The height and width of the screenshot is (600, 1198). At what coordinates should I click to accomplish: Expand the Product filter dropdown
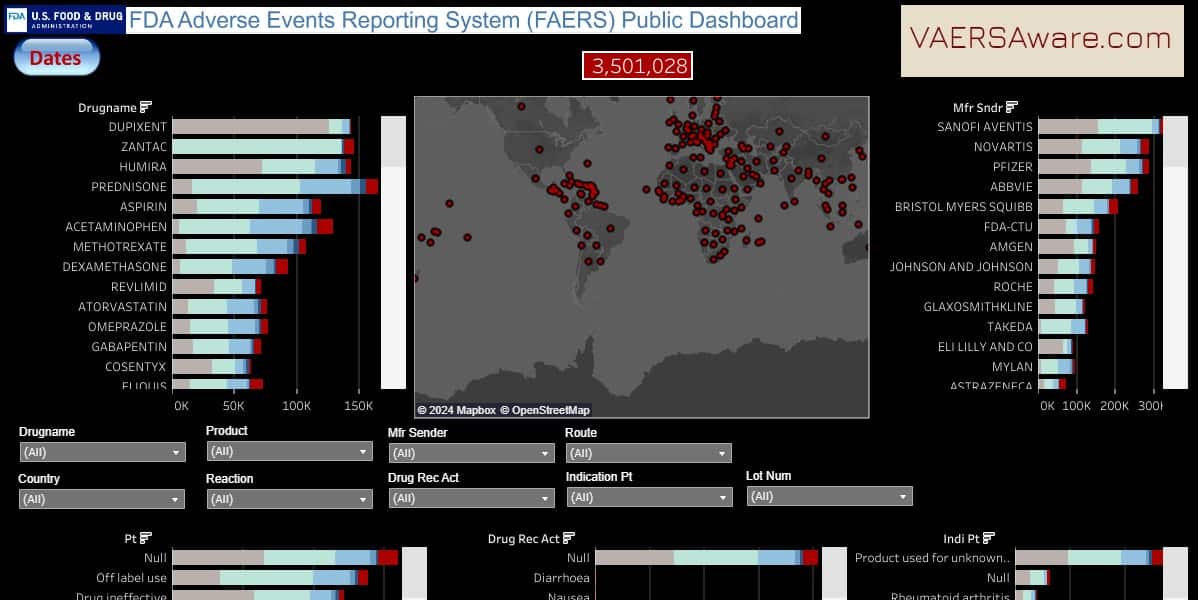(x=290, y=452)
